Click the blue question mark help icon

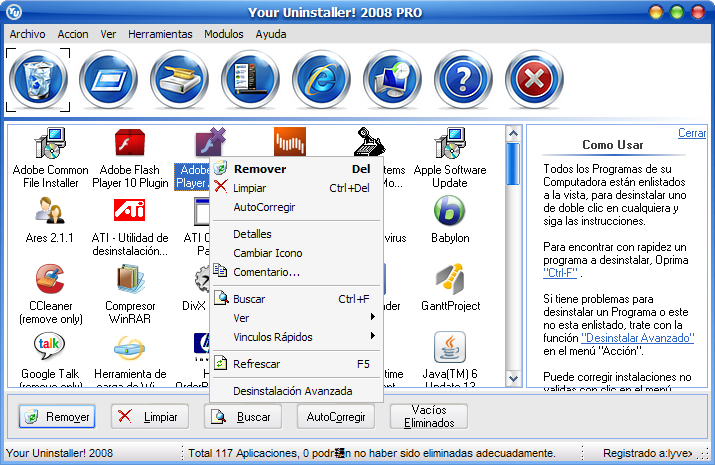(462, 79)
